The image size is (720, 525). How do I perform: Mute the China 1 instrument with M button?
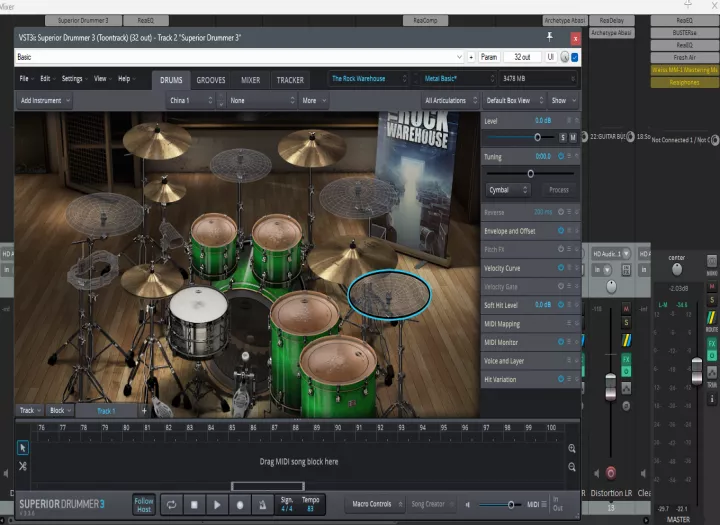(573, 137)
